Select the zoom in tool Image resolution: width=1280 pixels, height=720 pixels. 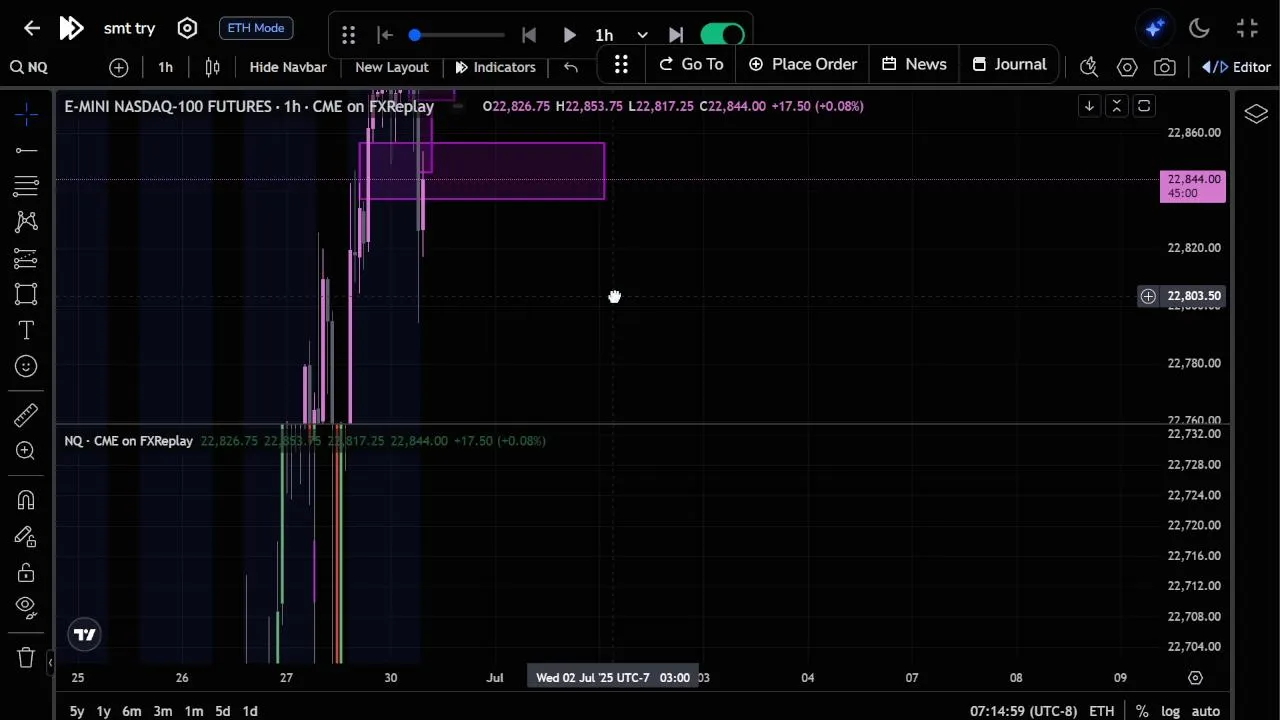click(x=26, y=451)
